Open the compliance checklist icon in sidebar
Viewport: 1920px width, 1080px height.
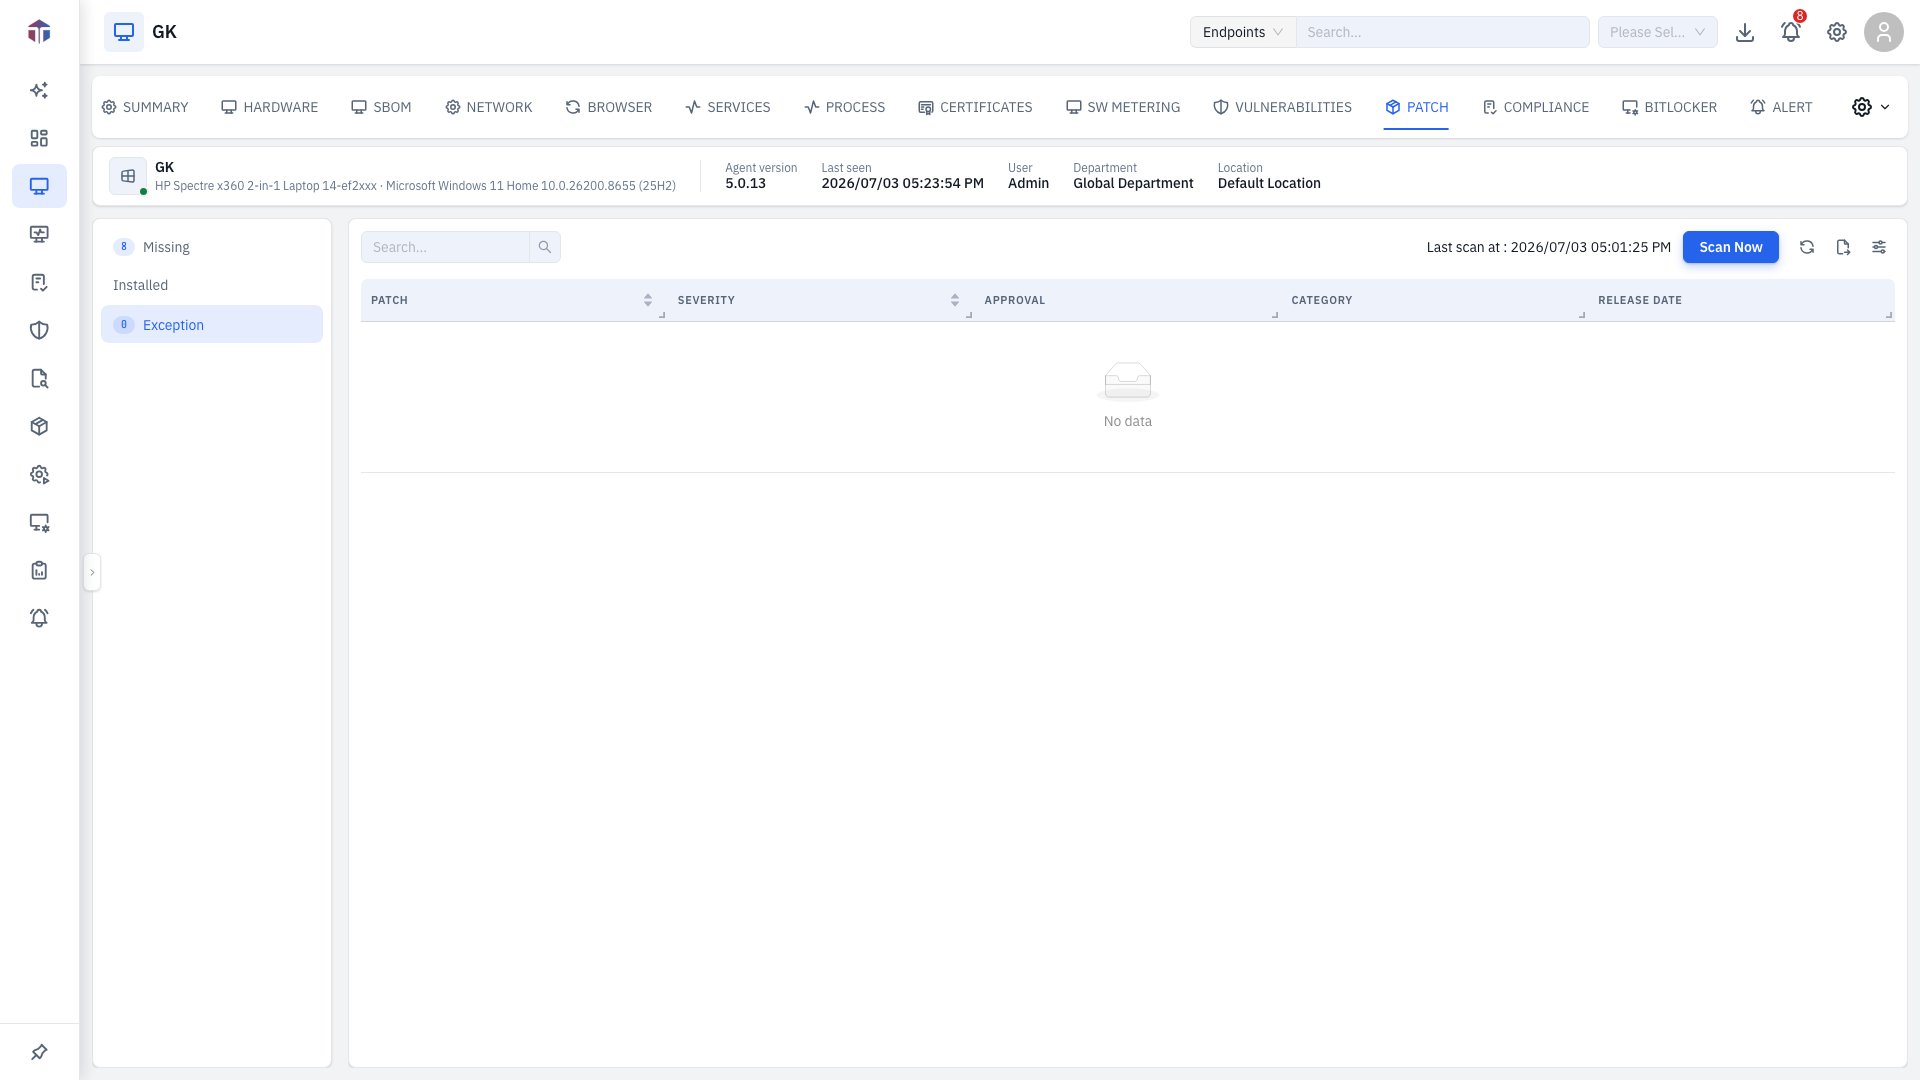pyautogui.click(x=39, y=282)
